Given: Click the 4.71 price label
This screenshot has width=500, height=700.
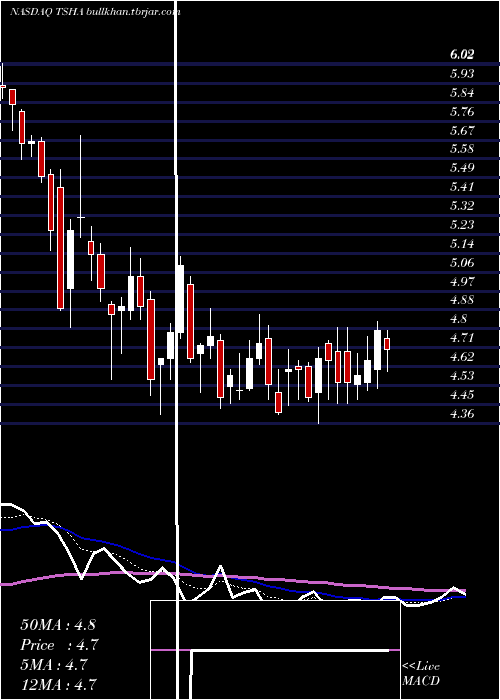Looking at the screenshot, I should 462,338.
